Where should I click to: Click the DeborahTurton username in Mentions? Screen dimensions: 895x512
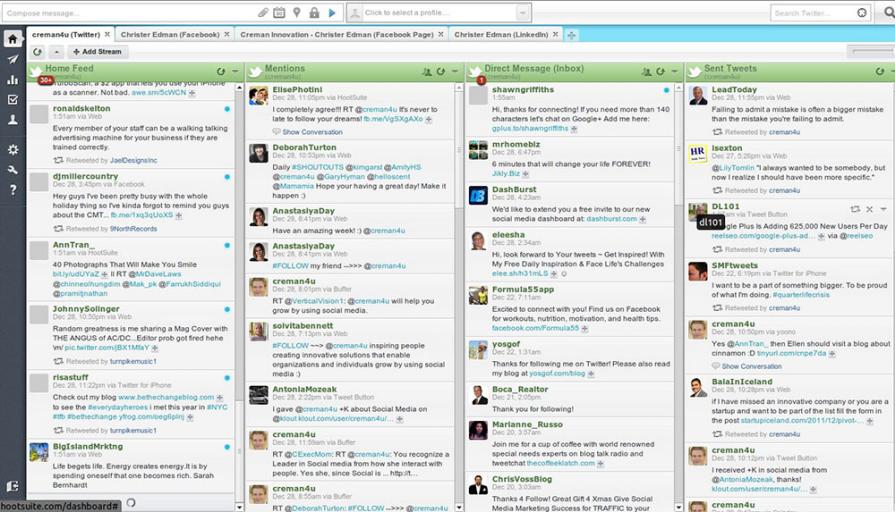coord(304,147)
